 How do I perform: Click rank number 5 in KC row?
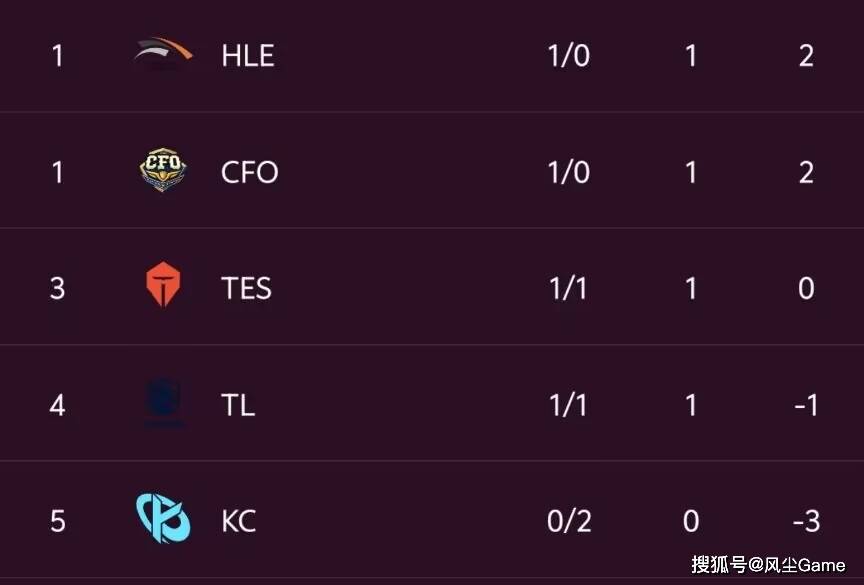tap(57, 521)
